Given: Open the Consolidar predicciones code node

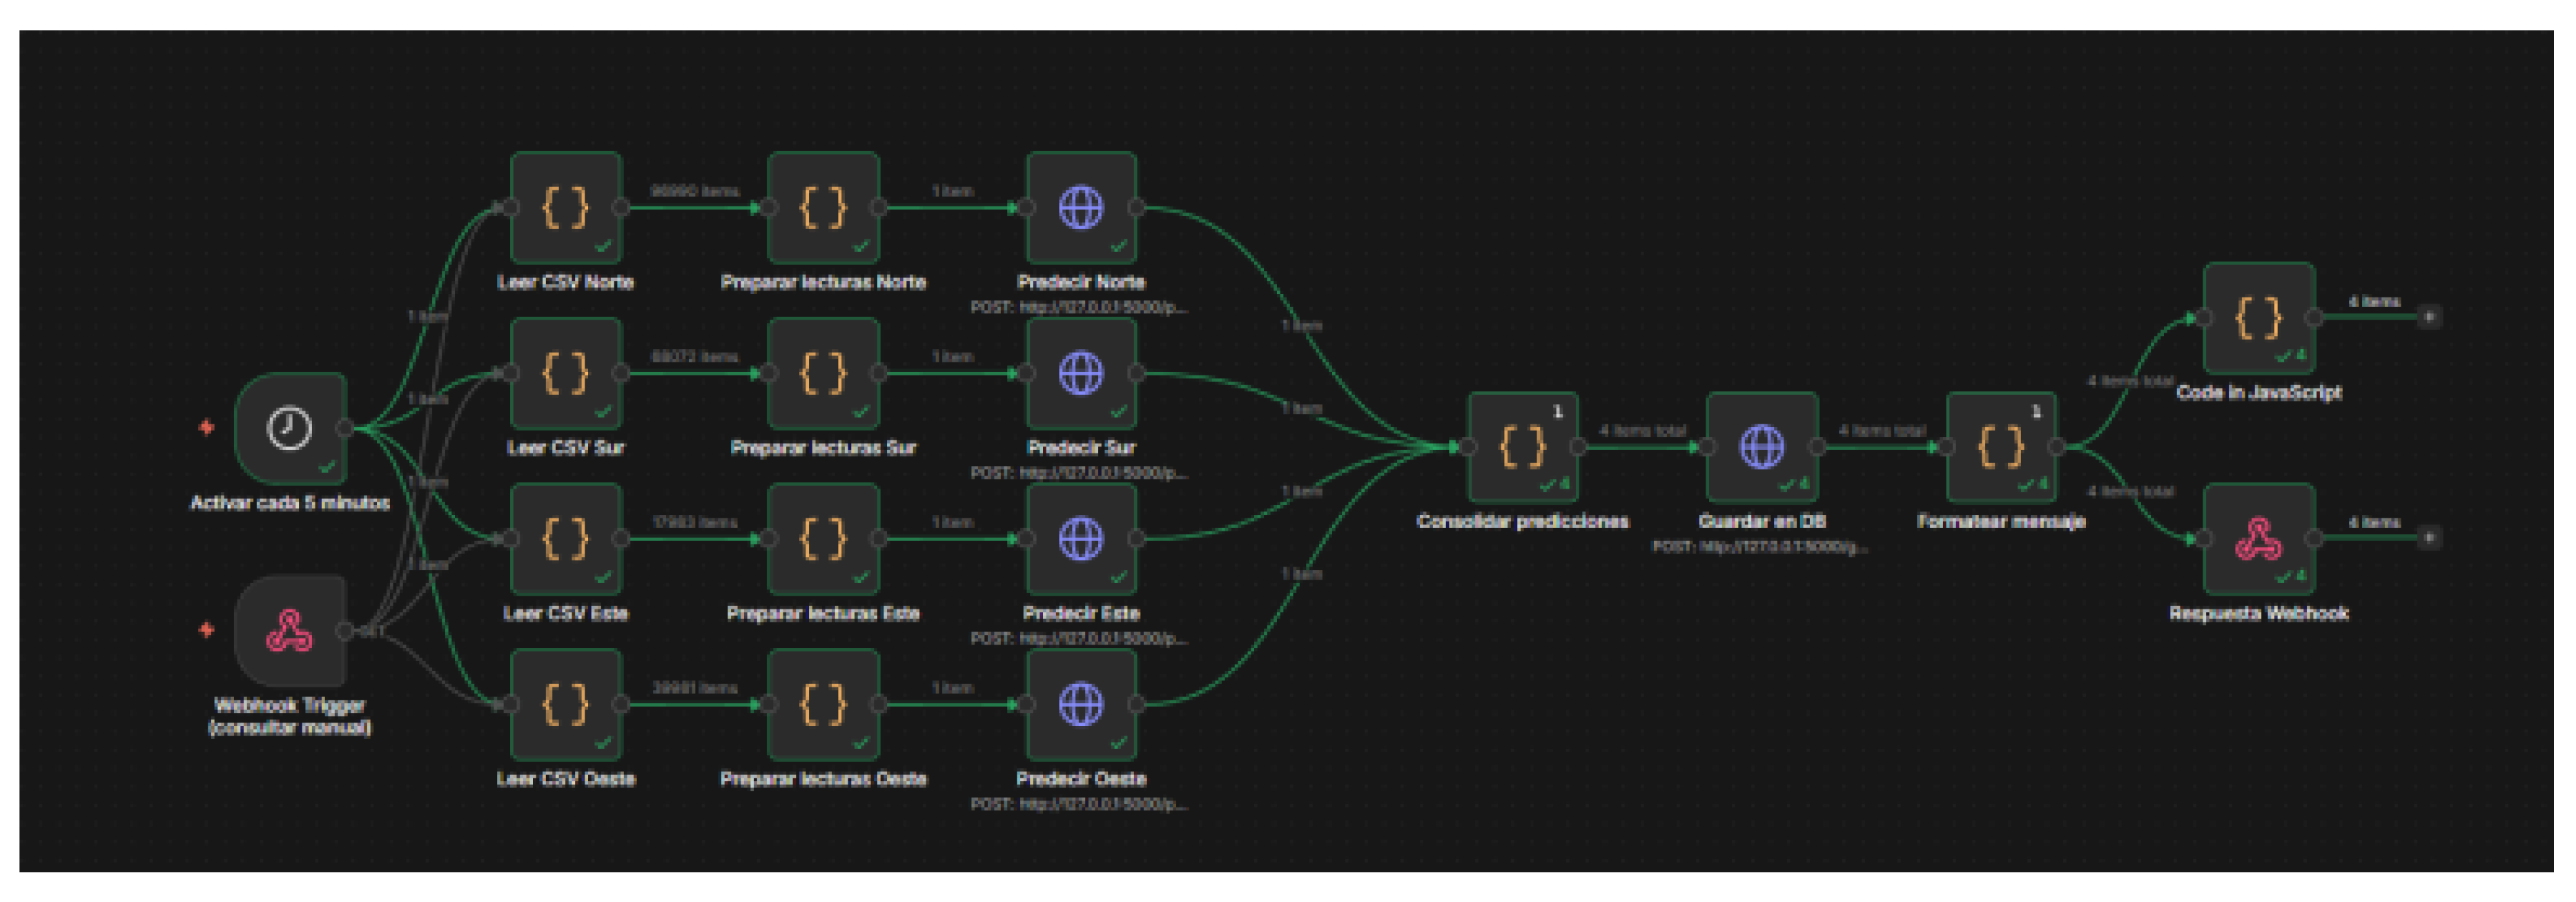Looking at the screenshot, I should [x=1523, y=447].
